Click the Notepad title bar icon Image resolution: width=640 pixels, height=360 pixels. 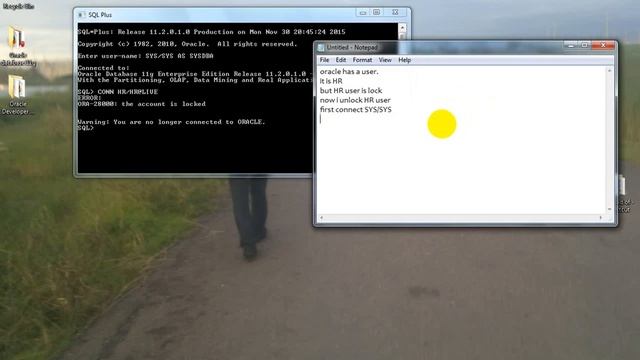coord(321,47)
